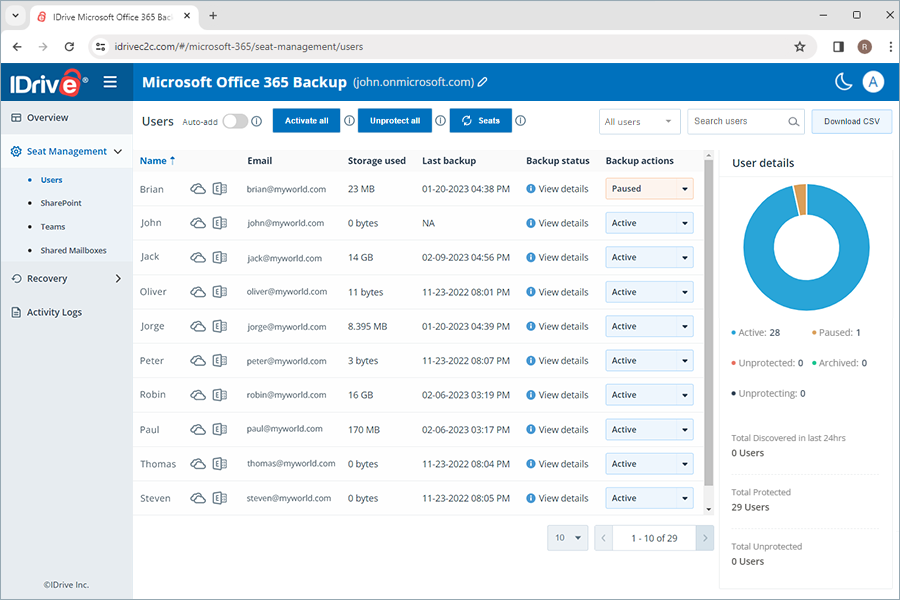Click the search magnifier icon
Screen dimensions: 900x600
point(793,122)
